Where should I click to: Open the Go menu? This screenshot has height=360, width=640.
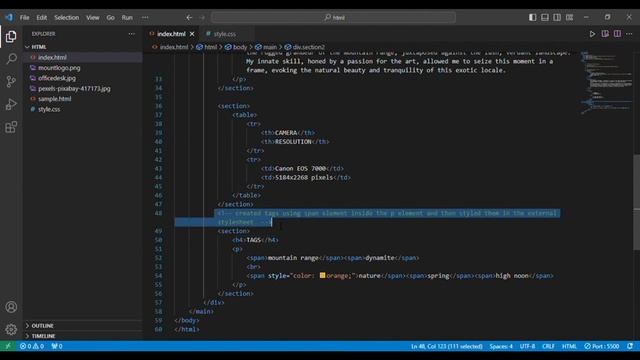click(111, 18)
